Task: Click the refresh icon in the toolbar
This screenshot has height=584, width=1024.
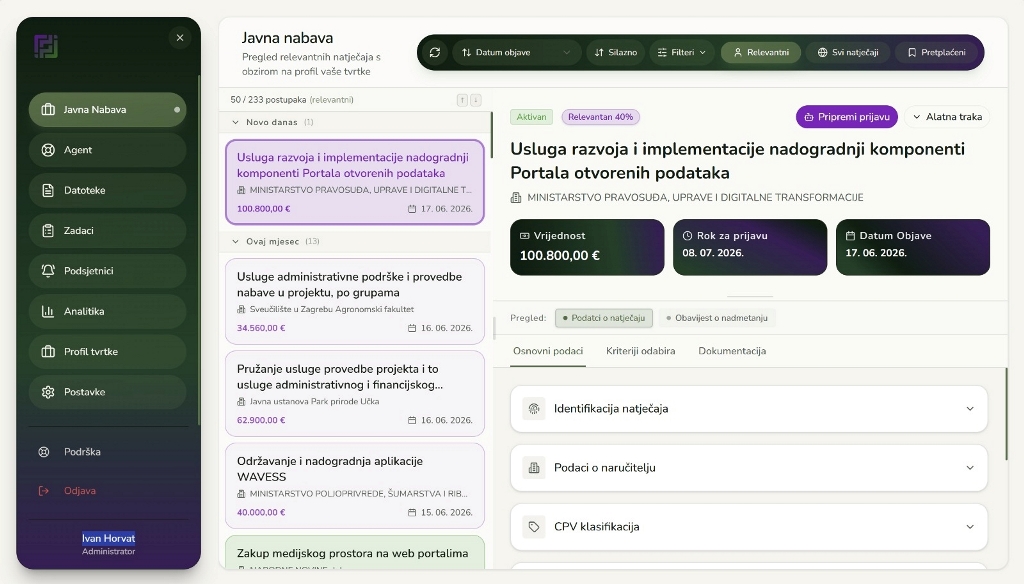Action: click(x=435, y=52)
